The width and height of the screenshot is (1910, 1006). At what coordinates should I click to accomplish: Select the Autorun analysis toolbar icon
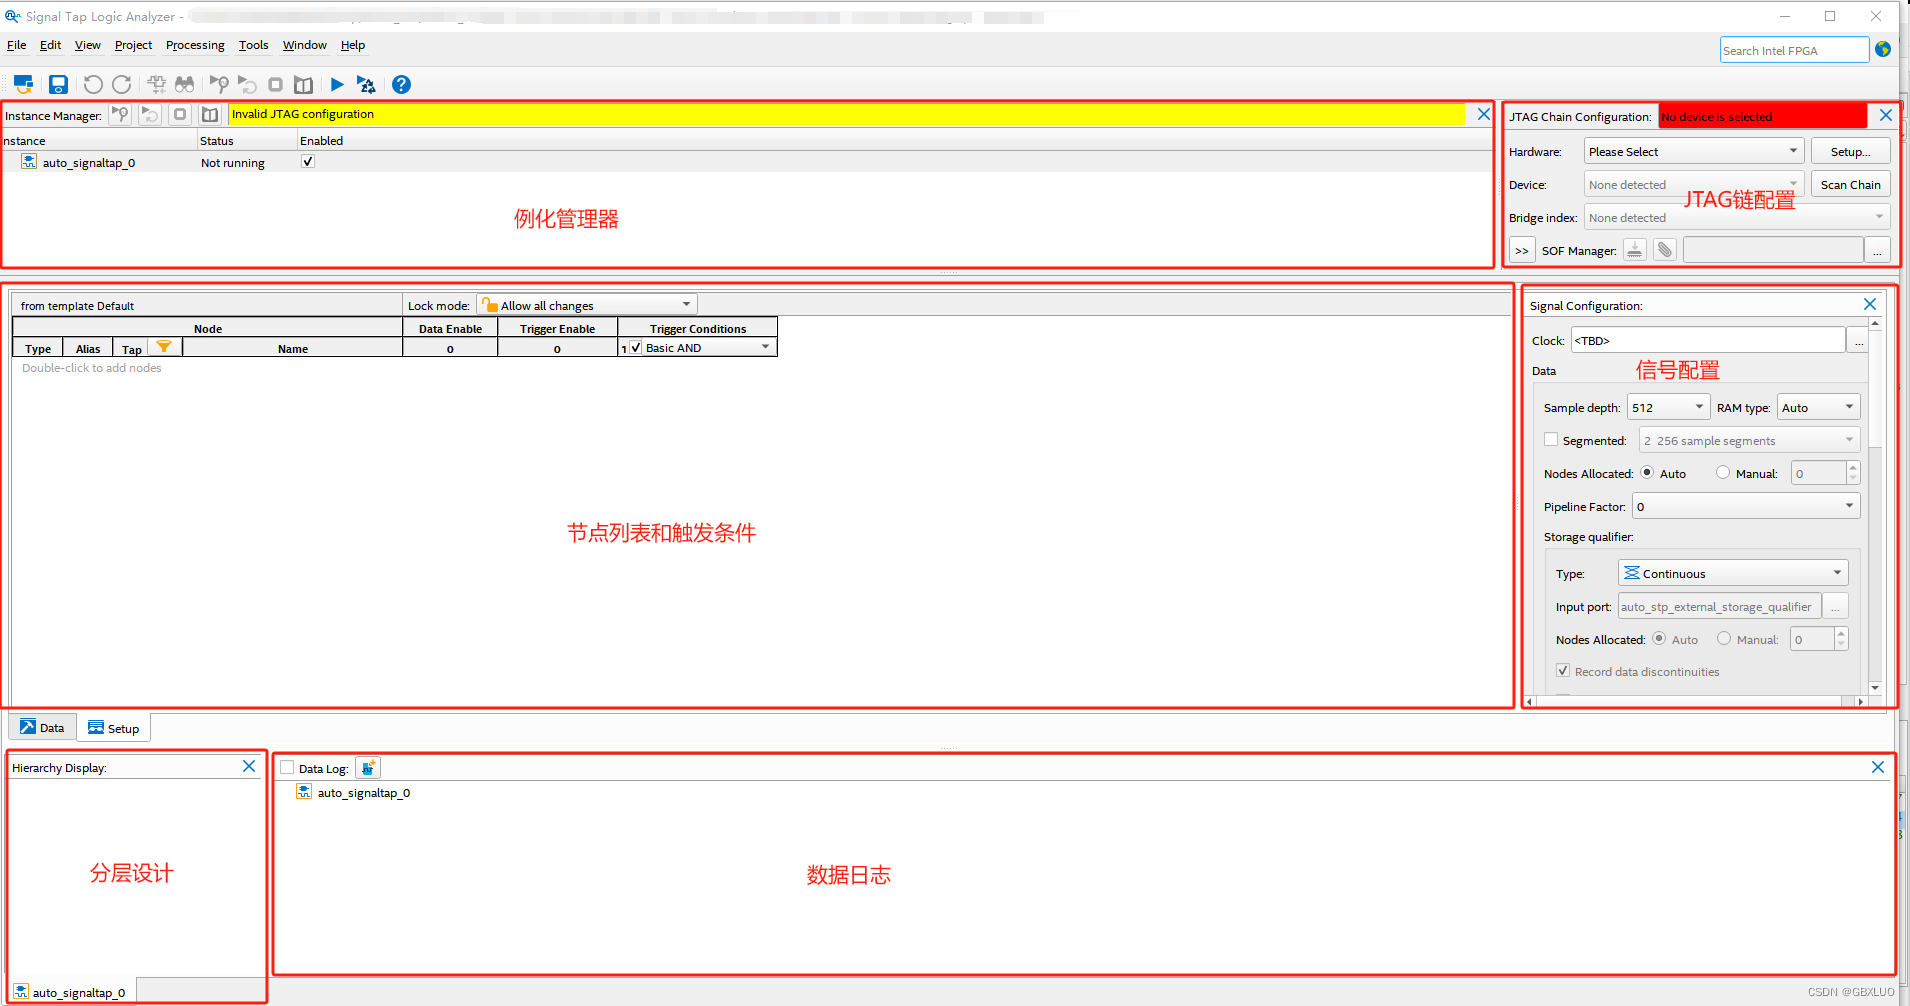366,84
